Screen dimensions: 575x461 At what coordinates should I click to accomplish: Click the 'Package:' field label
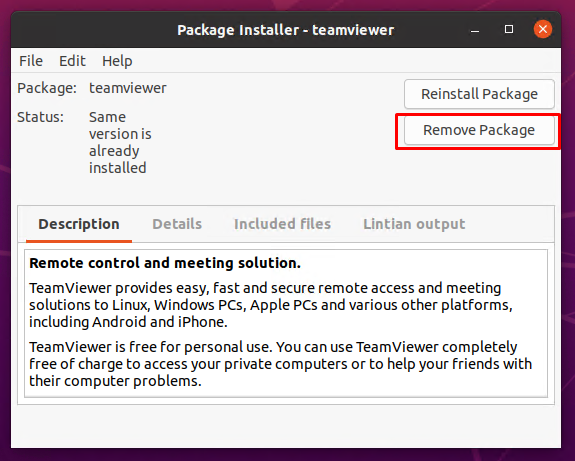point(47,88)
